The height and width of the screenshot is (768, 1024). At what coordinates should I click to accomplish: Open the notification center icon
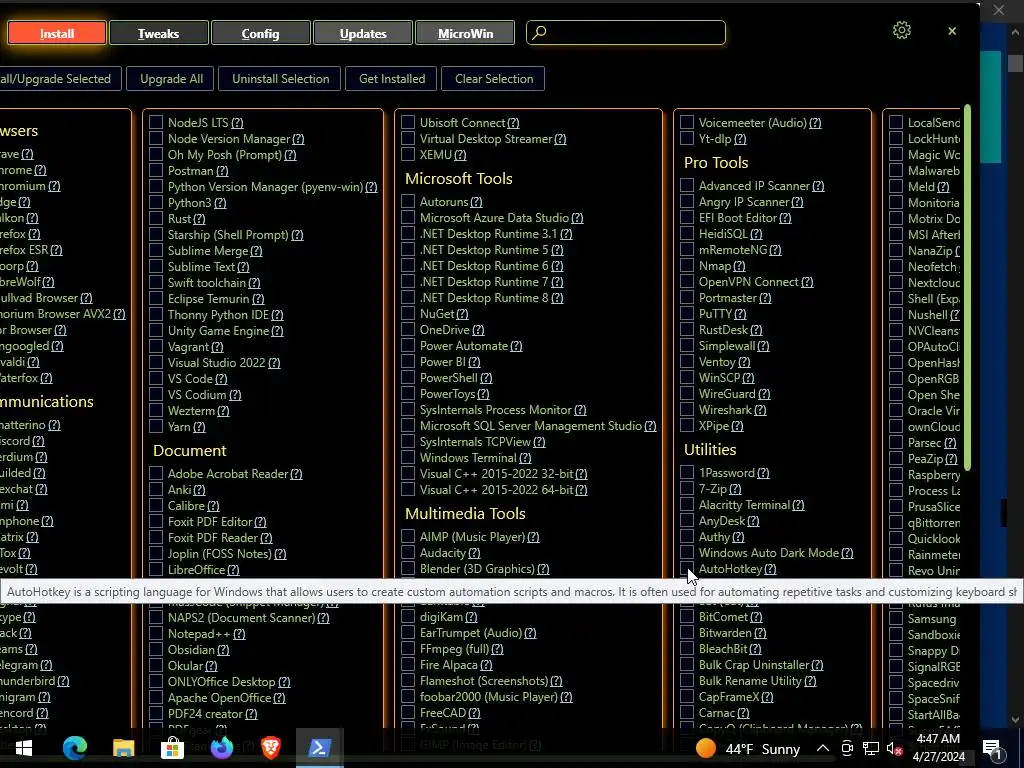(992, 749)
